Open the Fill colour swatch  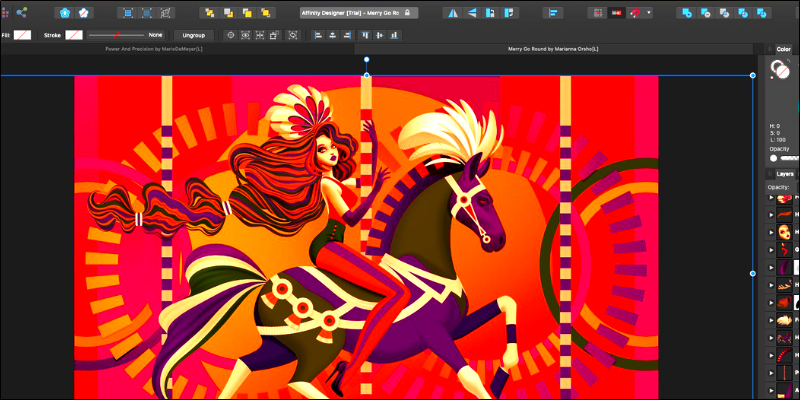point(22,35)
